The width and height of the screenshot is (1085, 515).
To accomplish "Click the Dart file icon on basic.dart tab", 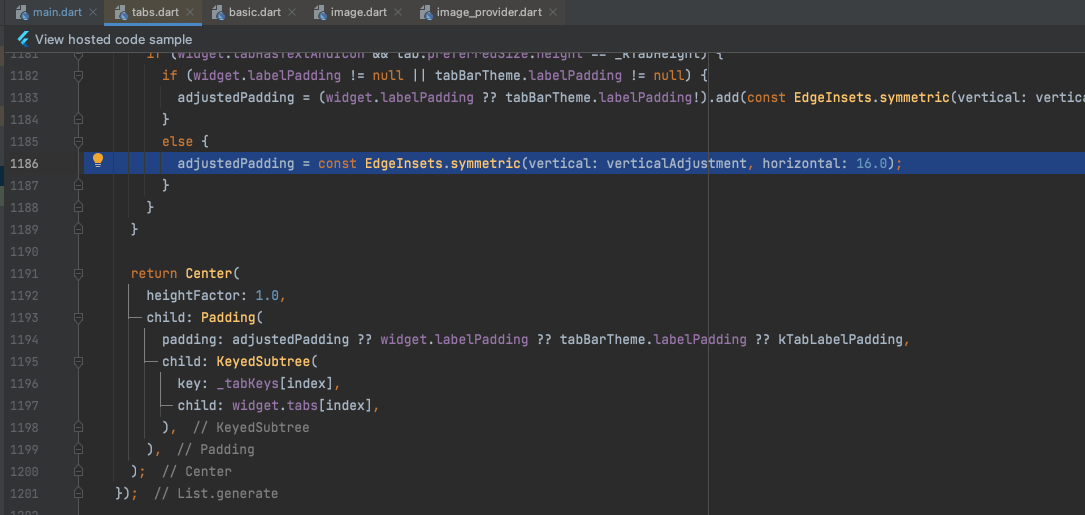I will pos(219,12).
